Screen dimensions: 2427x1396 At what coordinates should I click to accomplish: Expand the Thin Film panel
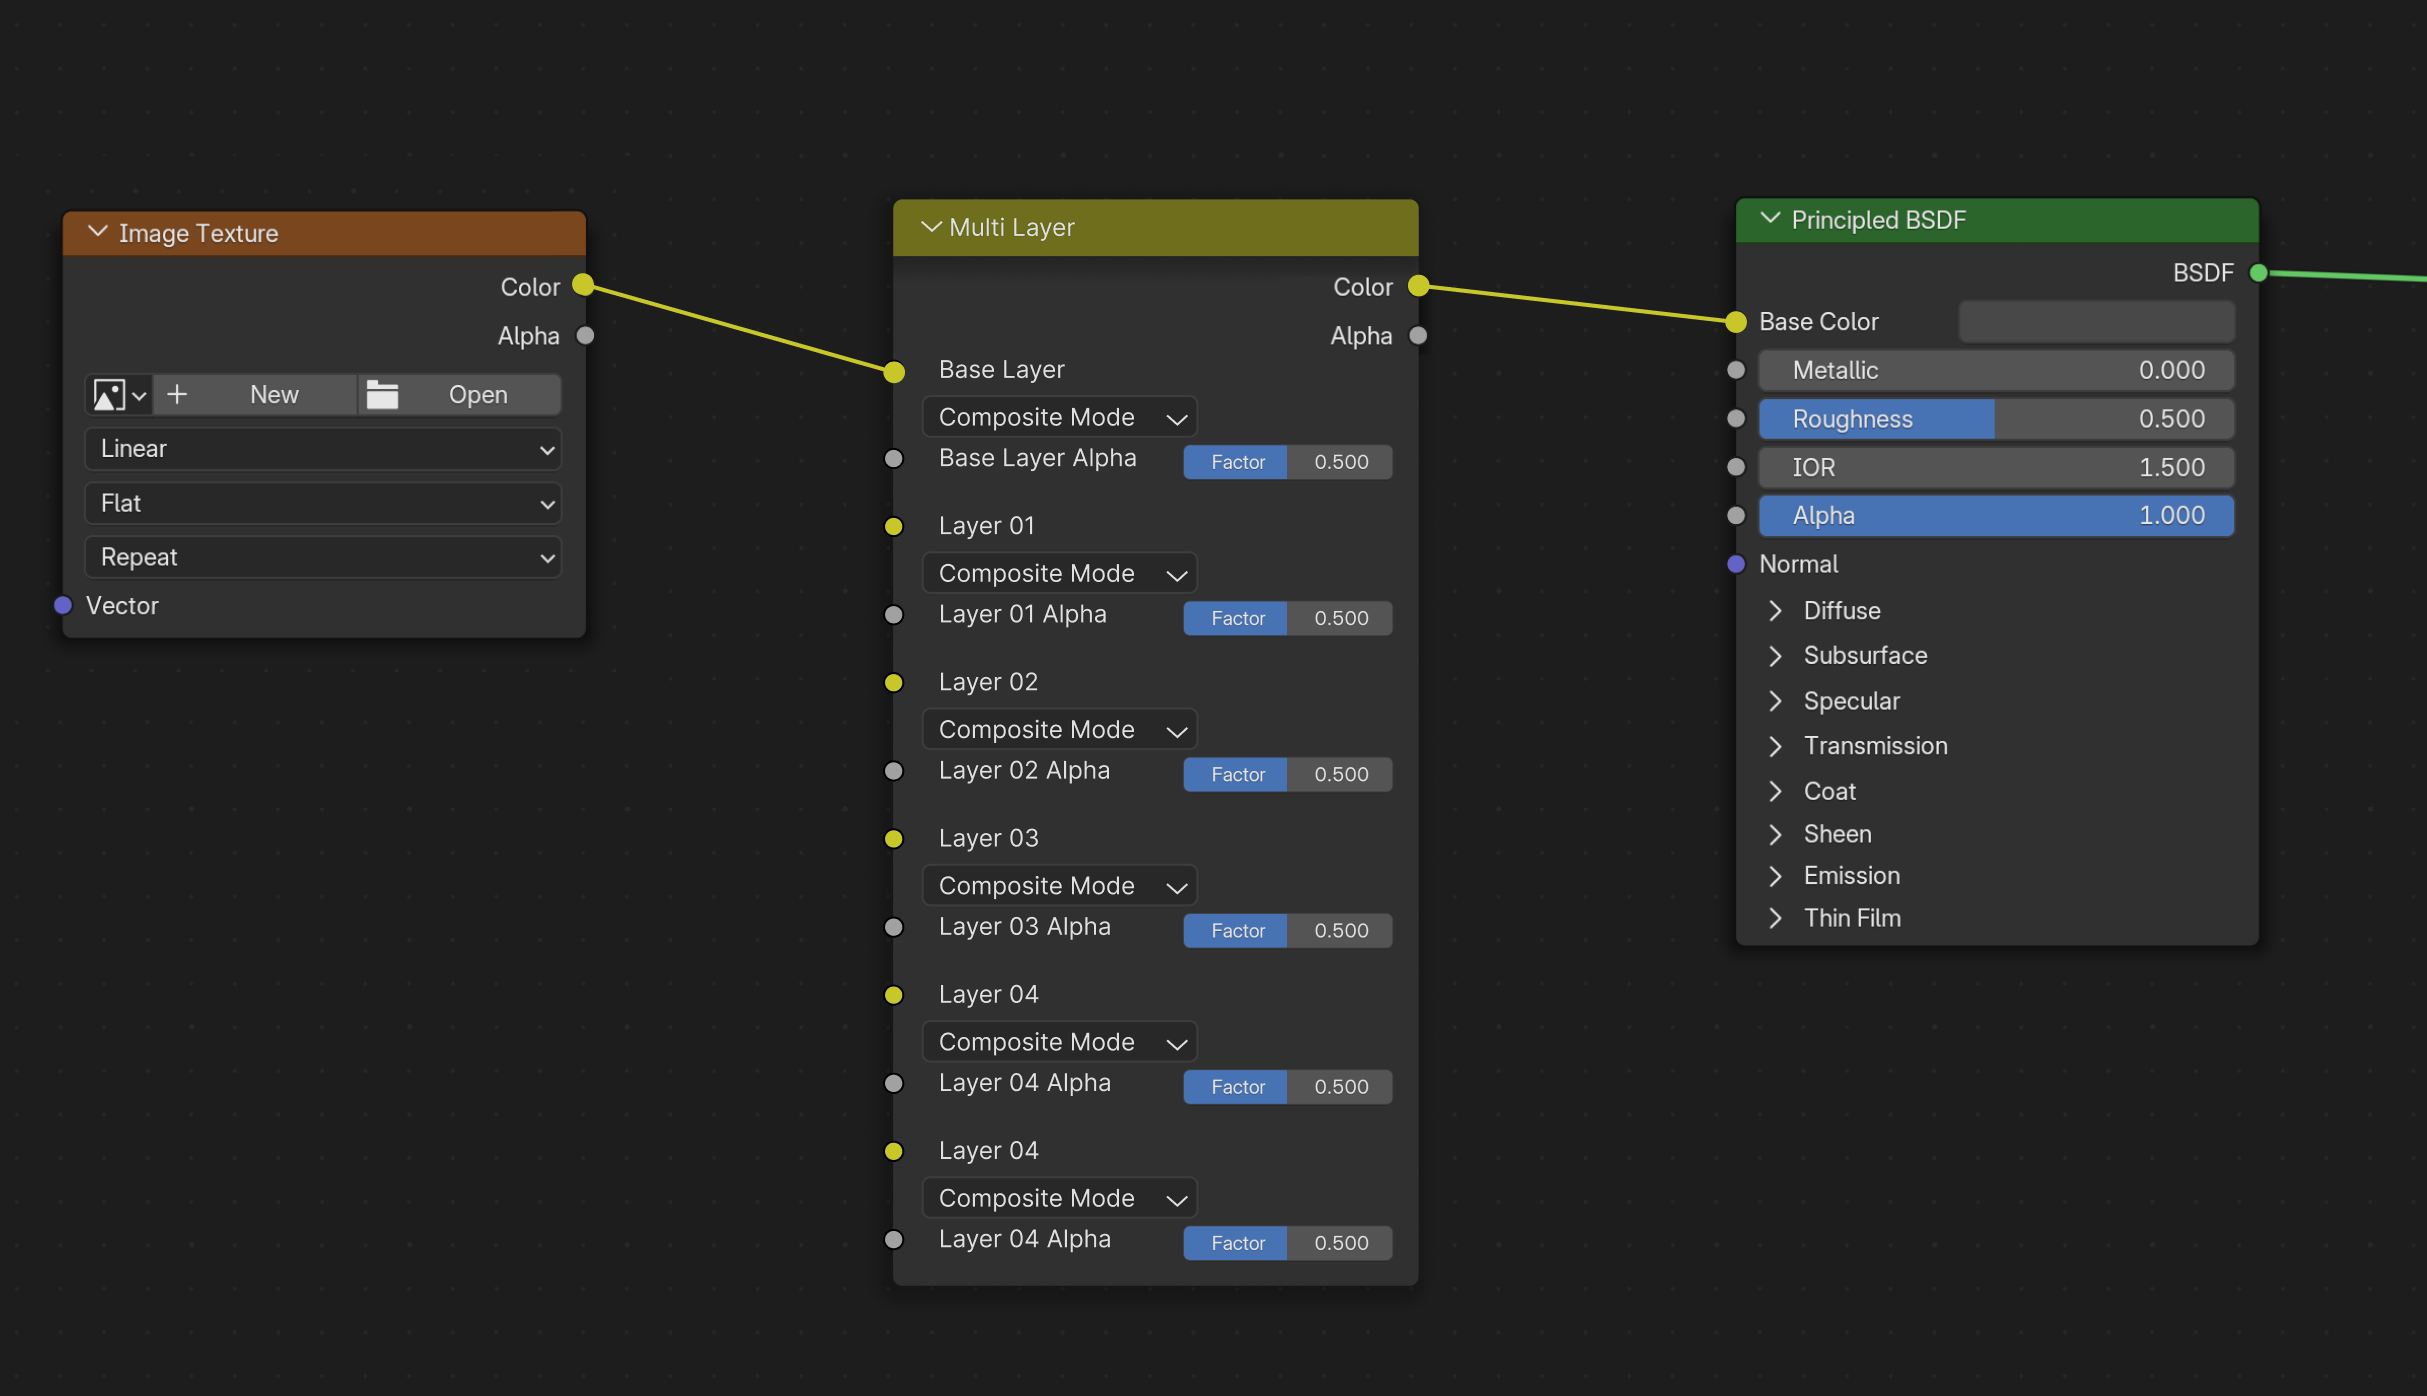coord(1775,918)
